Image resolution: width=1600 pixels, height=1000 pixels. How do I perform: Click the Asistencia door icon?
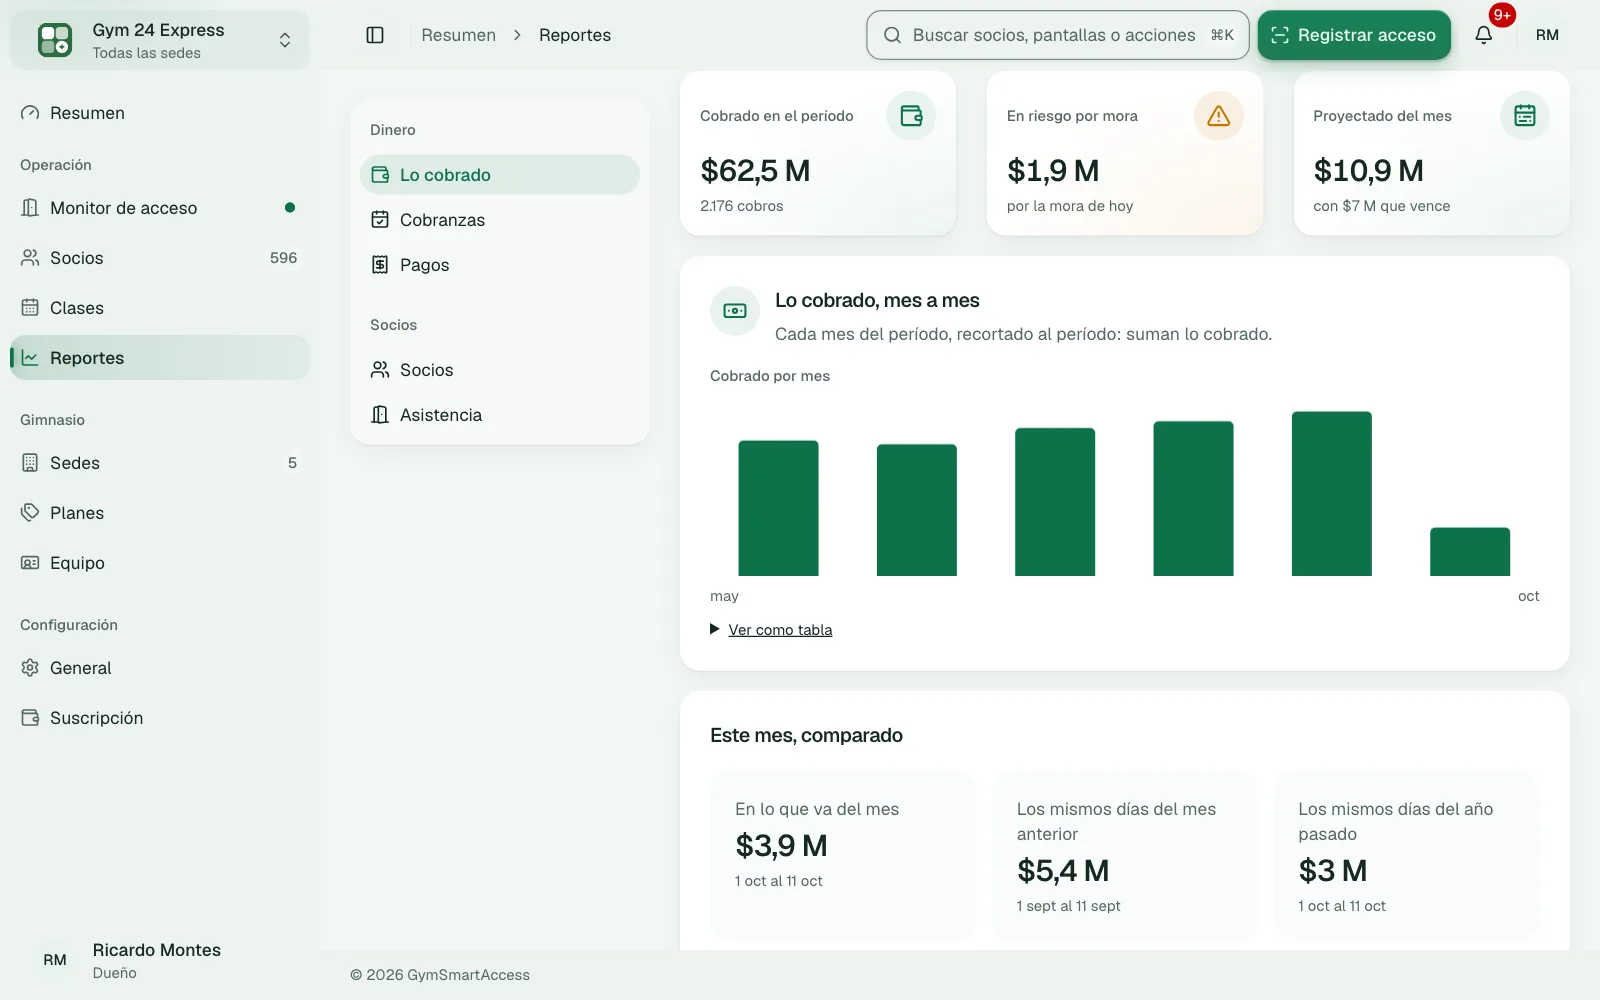pyautogui.click(x=380, y=415)
